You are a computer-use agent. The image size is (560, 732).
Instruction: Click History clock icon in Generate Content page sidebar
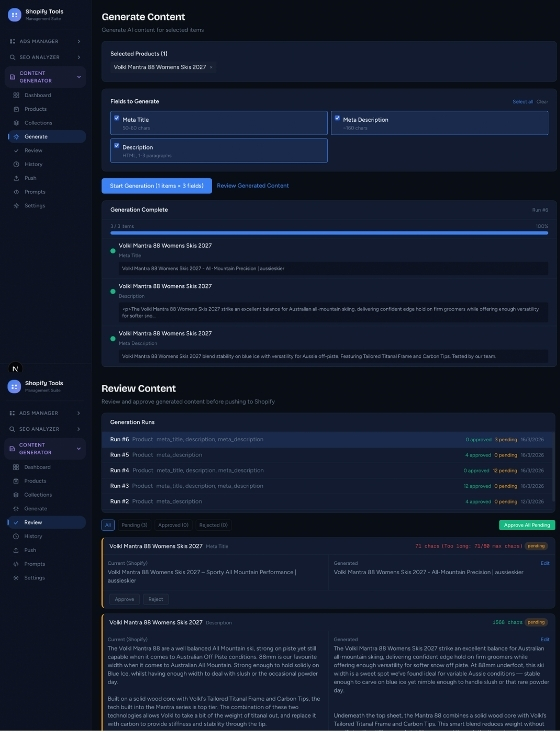(16, 164)
